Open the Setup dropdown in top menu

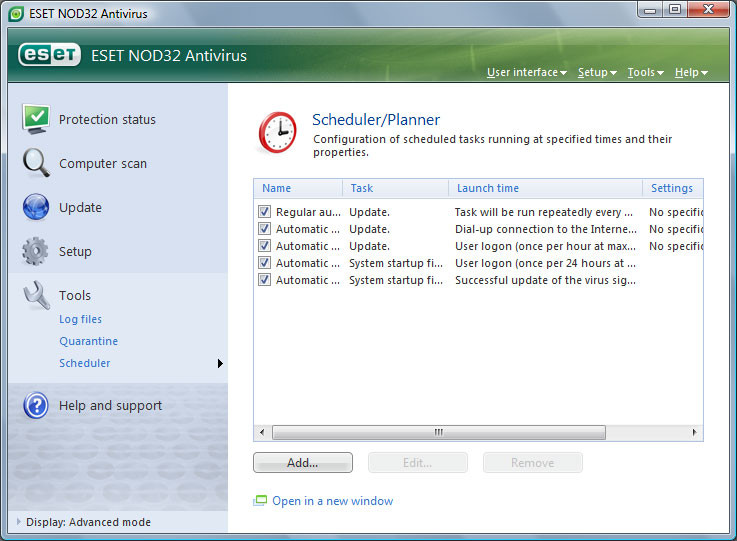(x=597, y=72)
